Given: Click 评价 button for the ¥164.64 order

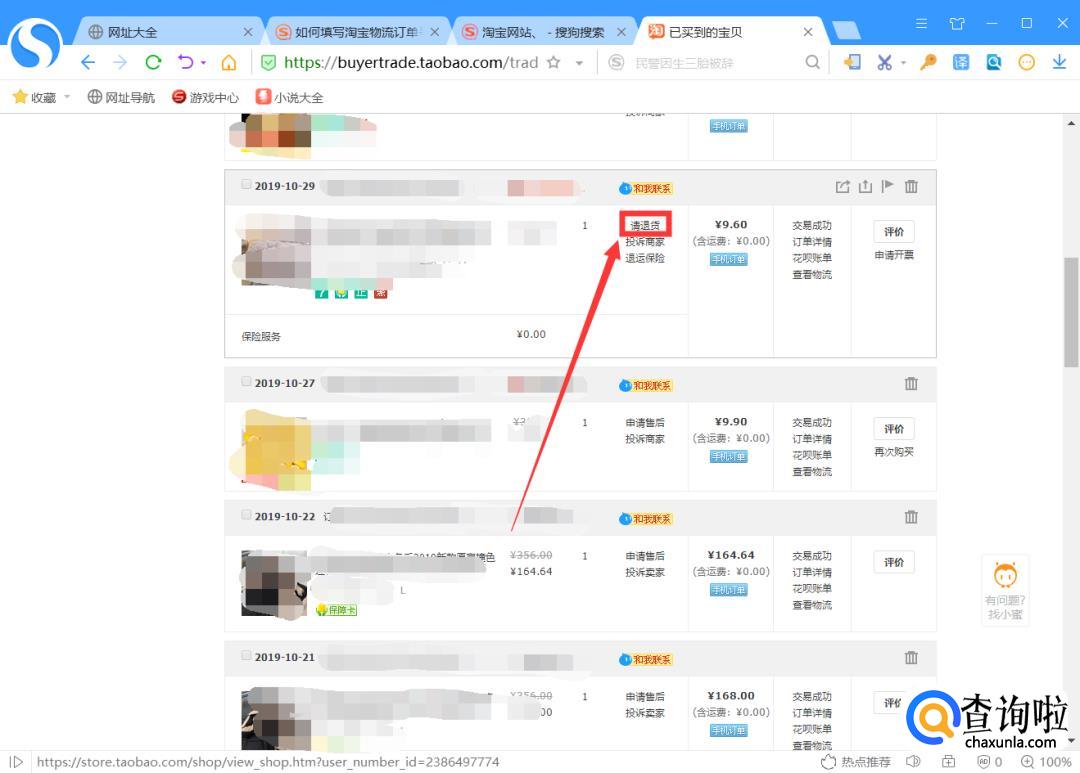Looking at the screenshot, I should pyautogui.click(x=894, y=562).
